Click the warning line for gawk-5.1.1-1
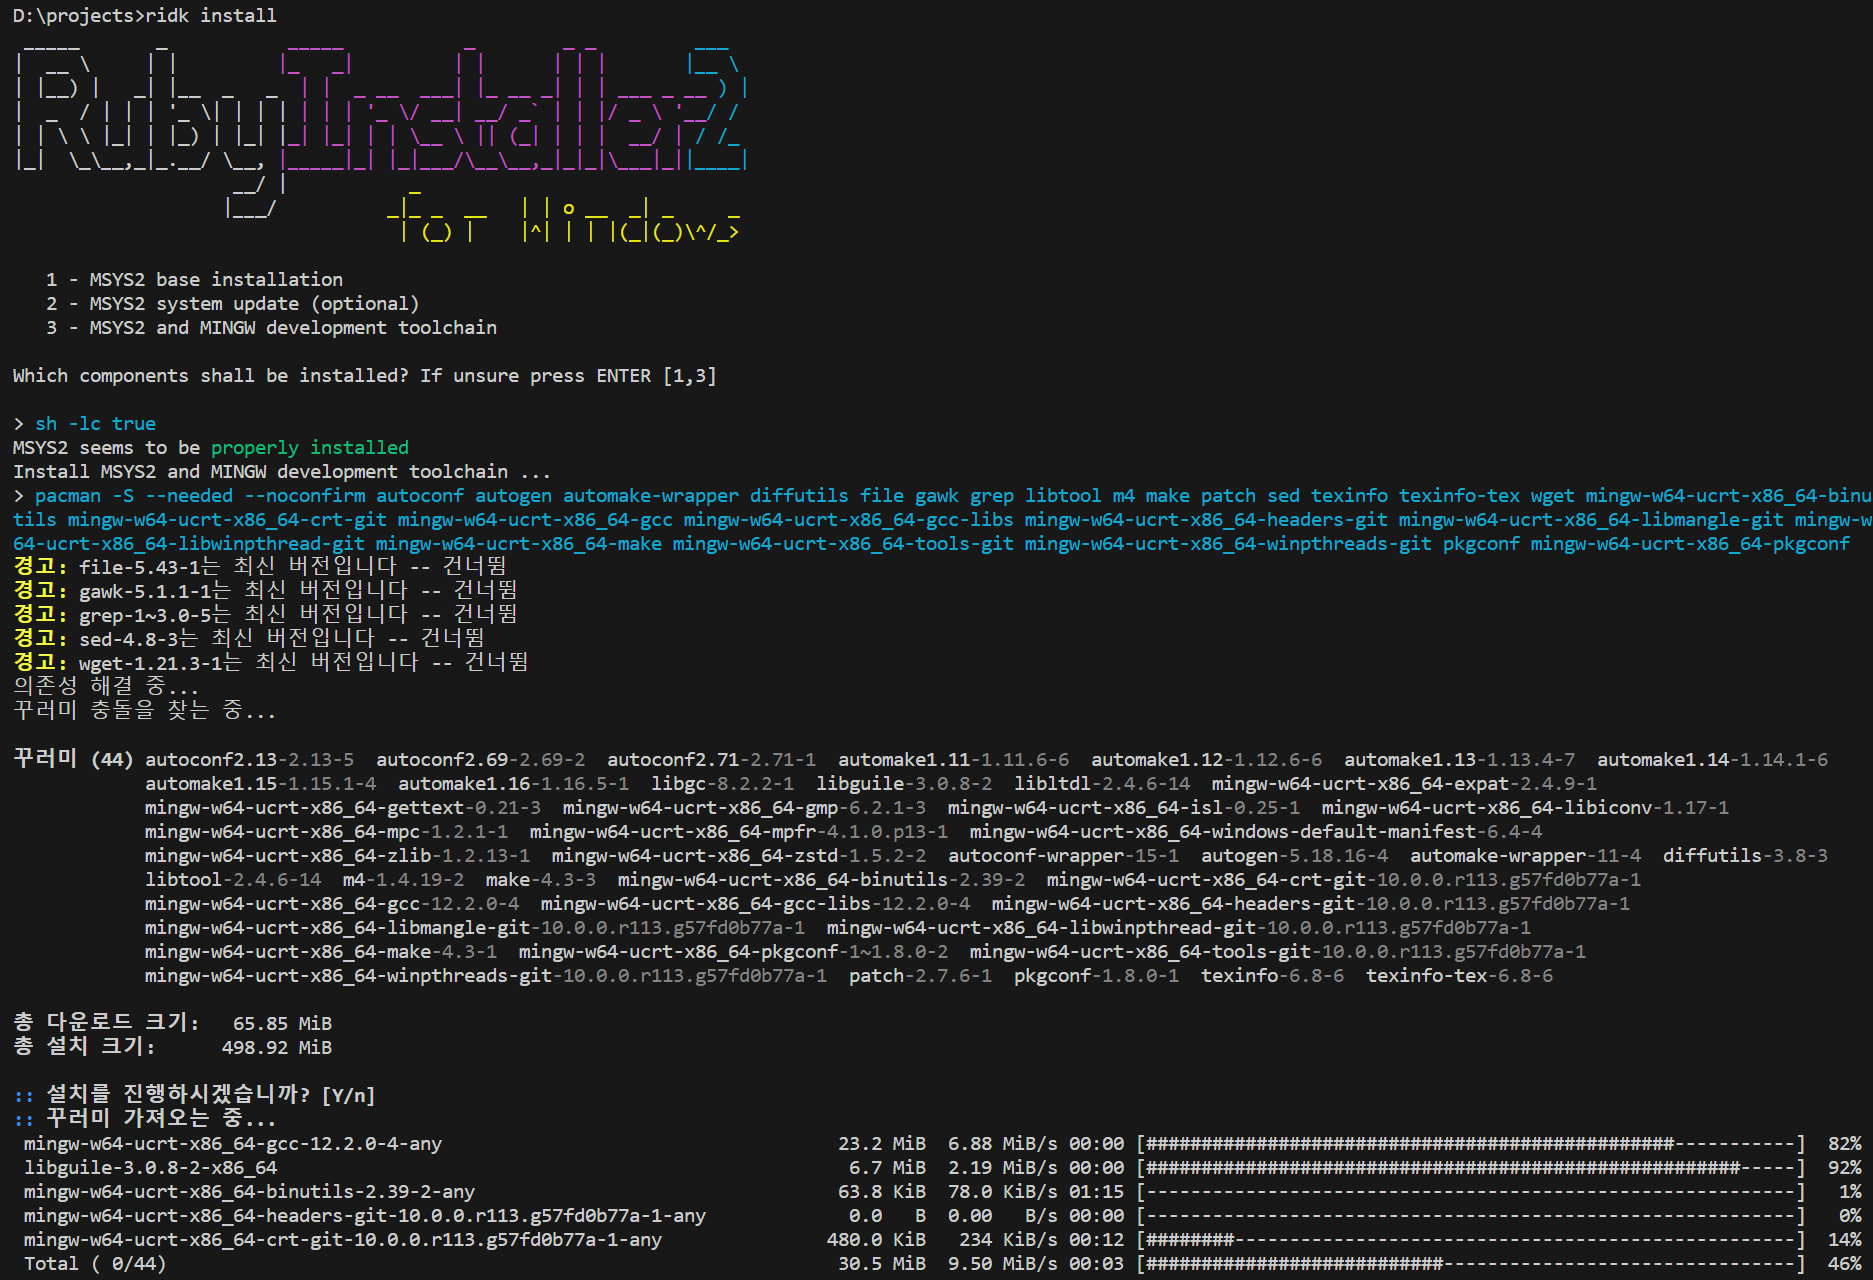 265,591
